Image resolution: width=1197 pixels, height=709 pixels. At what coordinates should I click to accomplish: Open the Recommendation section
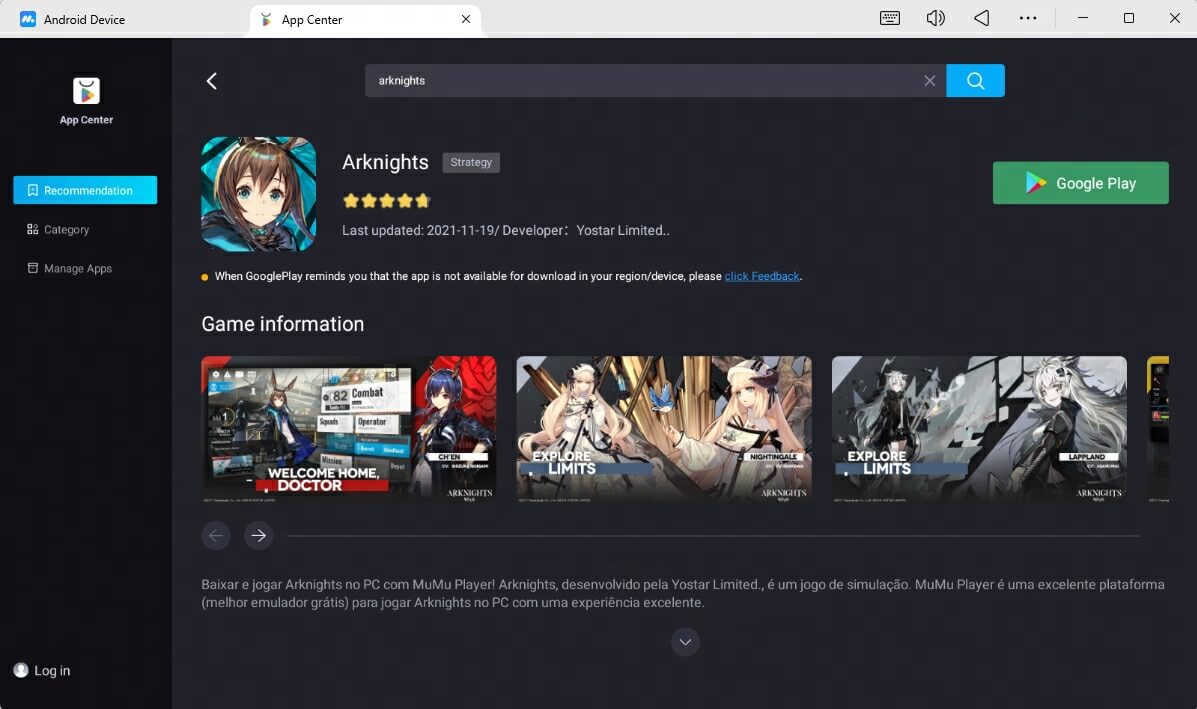pos(85,190)
